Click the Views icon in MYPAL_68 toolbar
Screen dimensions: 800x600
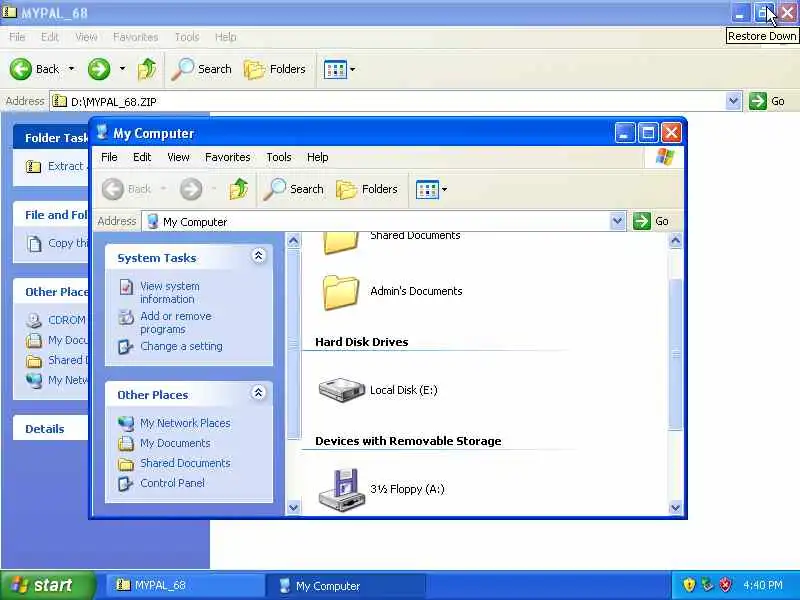pyautogui.click(x=335, y=69)
